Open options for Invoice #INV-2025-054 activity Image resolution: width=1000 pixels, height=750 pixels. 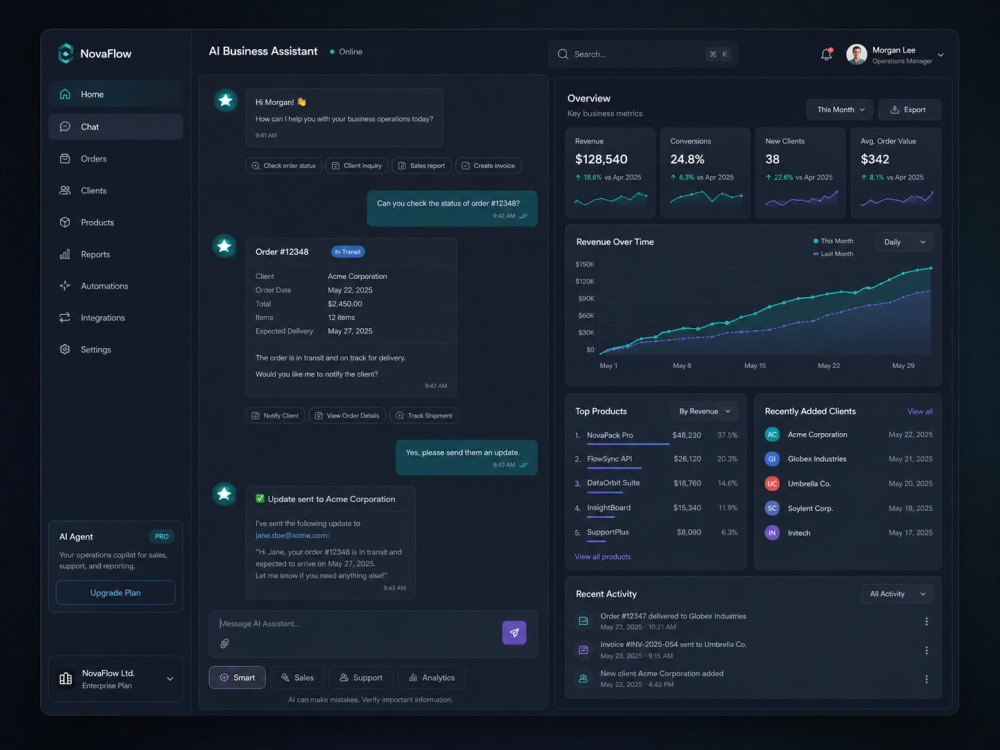click(926, 651)
